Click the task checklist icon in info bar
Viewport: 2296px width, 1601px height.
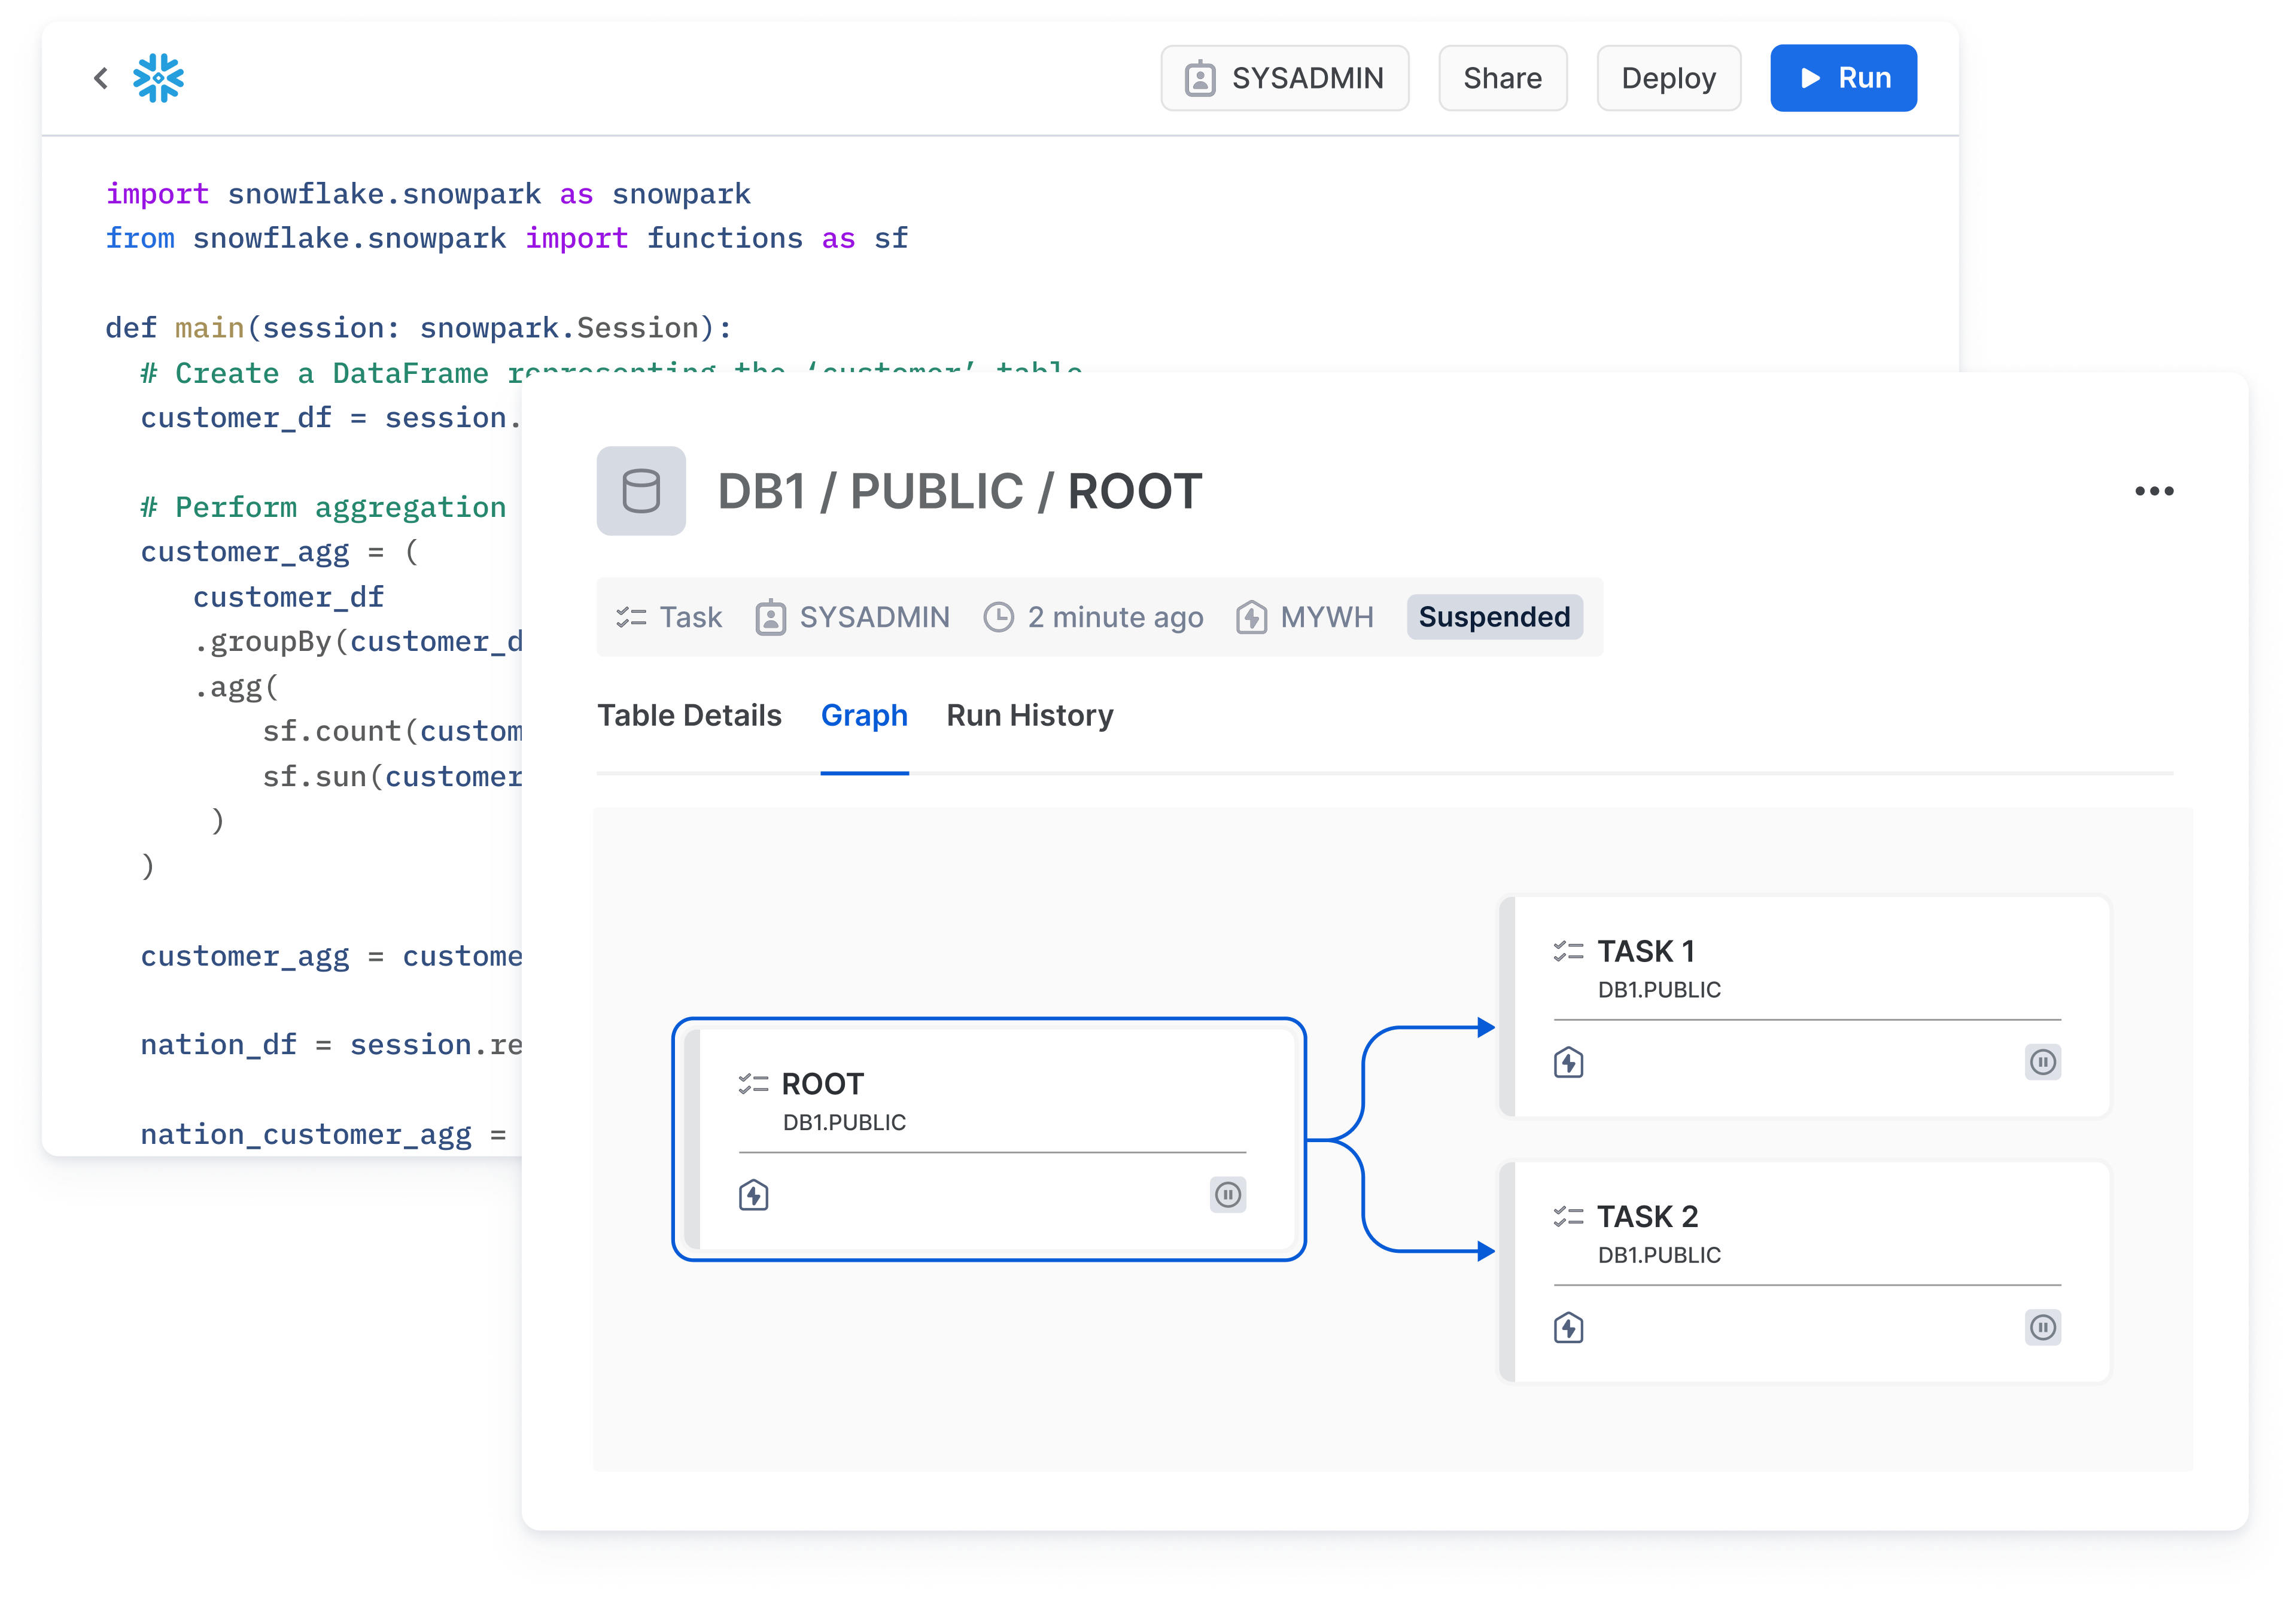coord(631,617)
